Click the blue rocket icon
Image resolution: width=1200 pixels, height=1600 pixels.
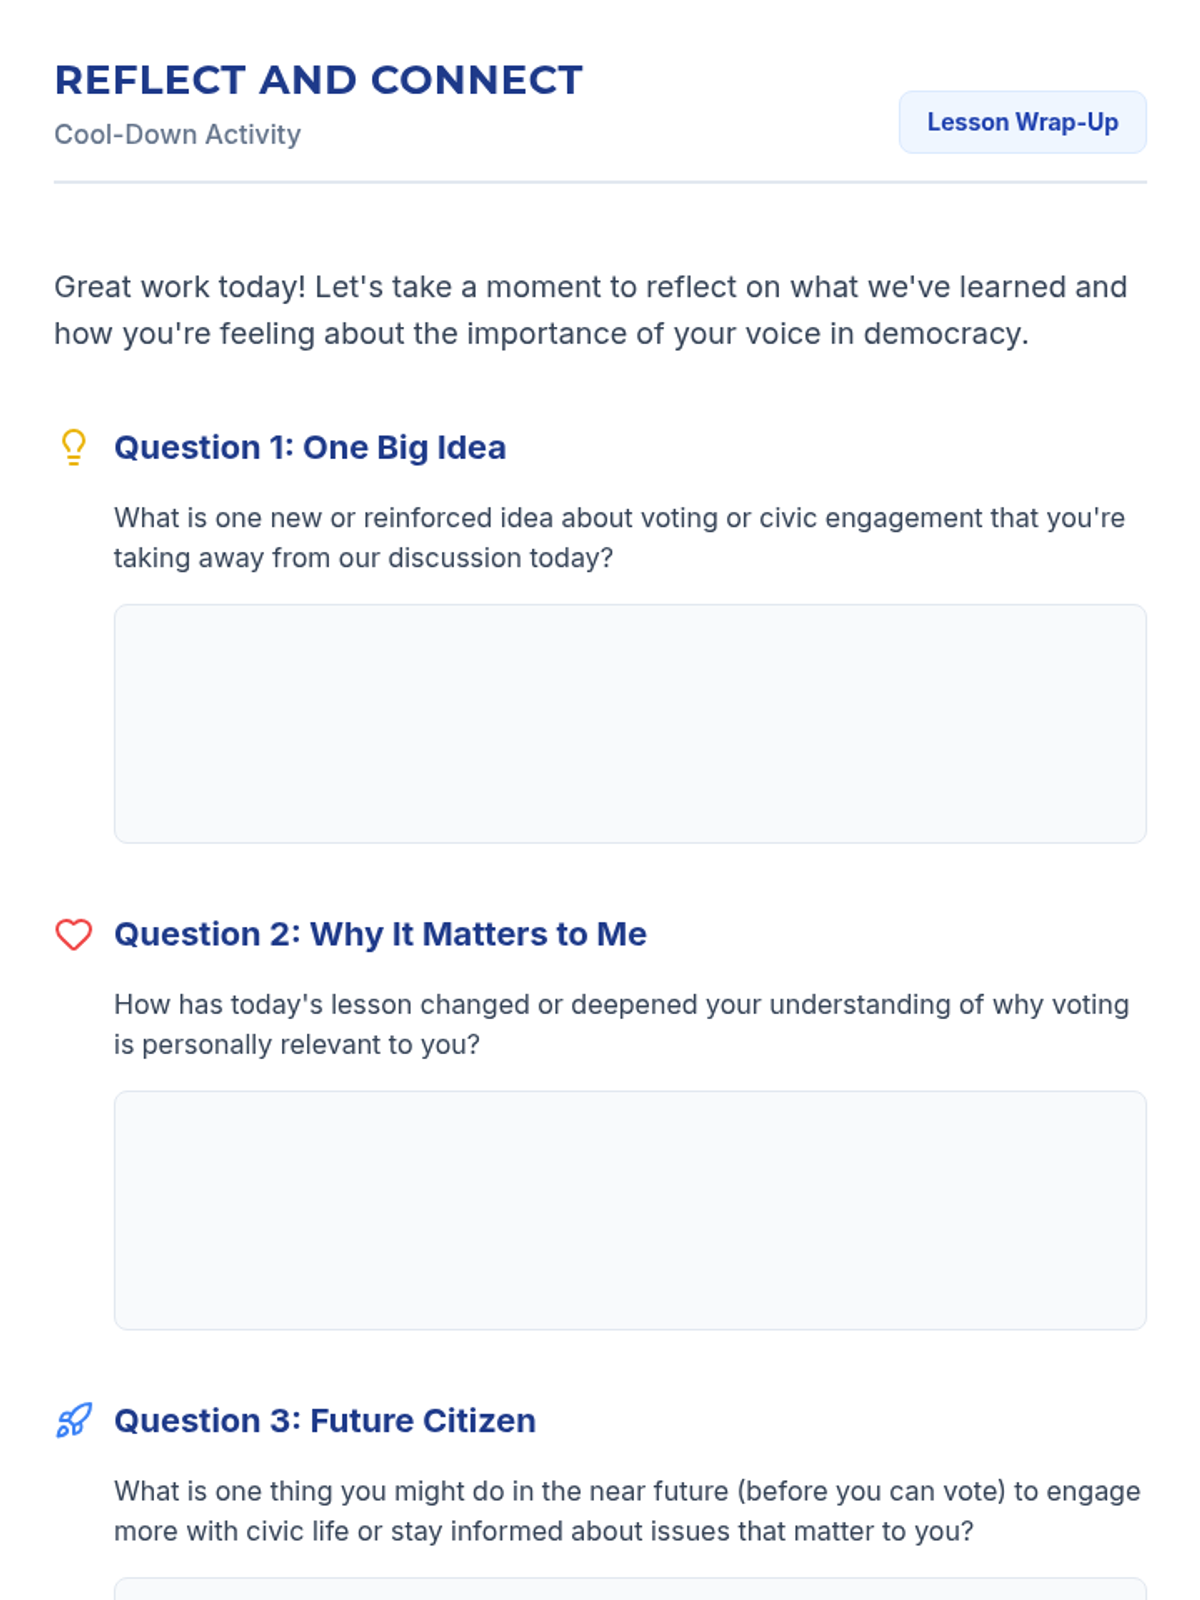73,1420
